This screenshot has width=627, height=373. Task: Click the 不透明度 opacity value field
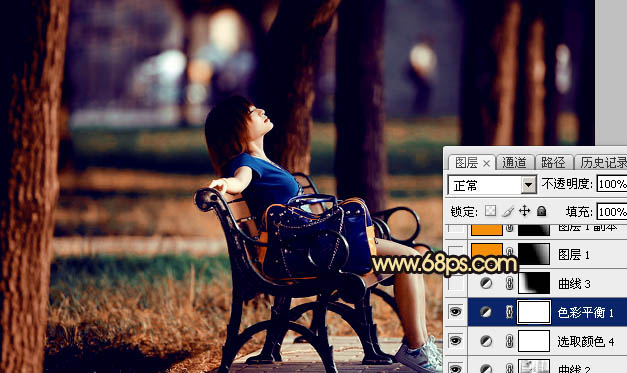[x=612, y=184]
